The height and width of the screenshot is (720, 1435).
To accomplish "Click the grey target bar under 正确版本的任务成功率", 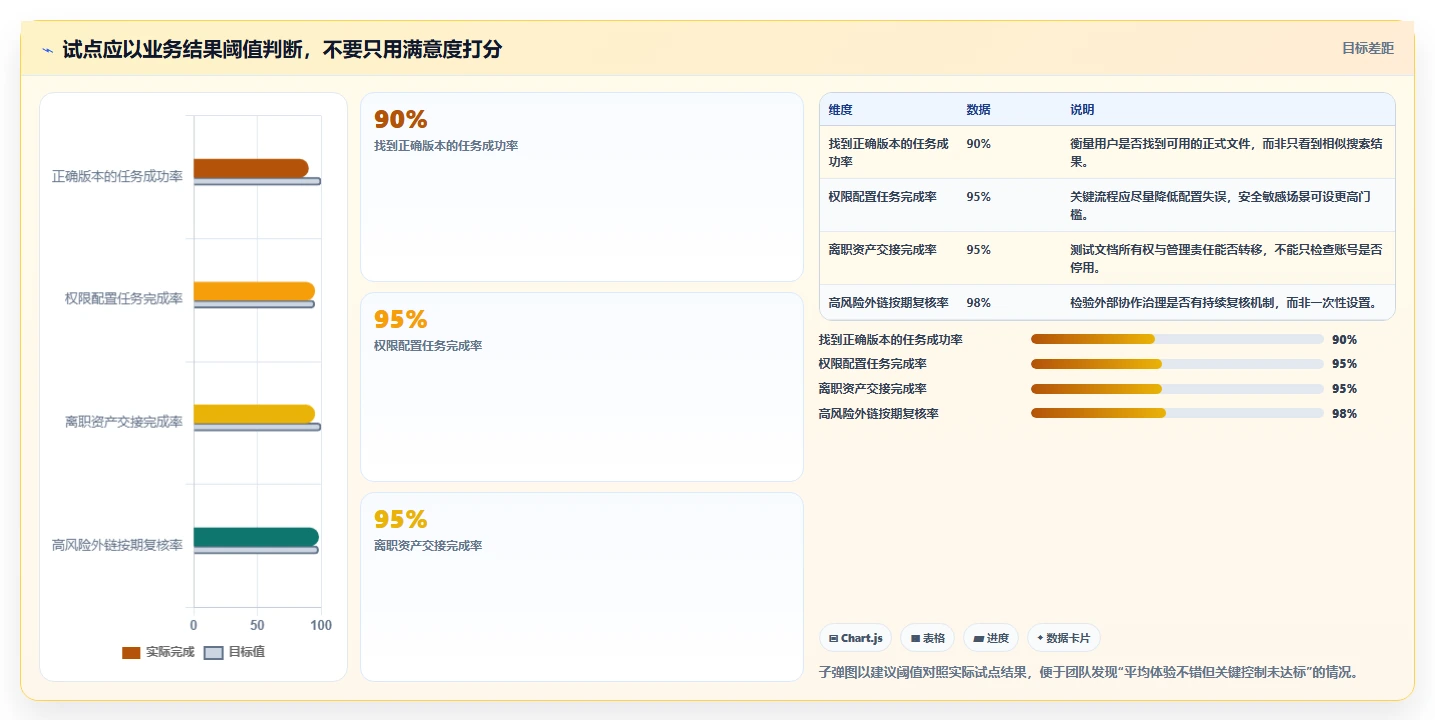I will coord(257,181).
